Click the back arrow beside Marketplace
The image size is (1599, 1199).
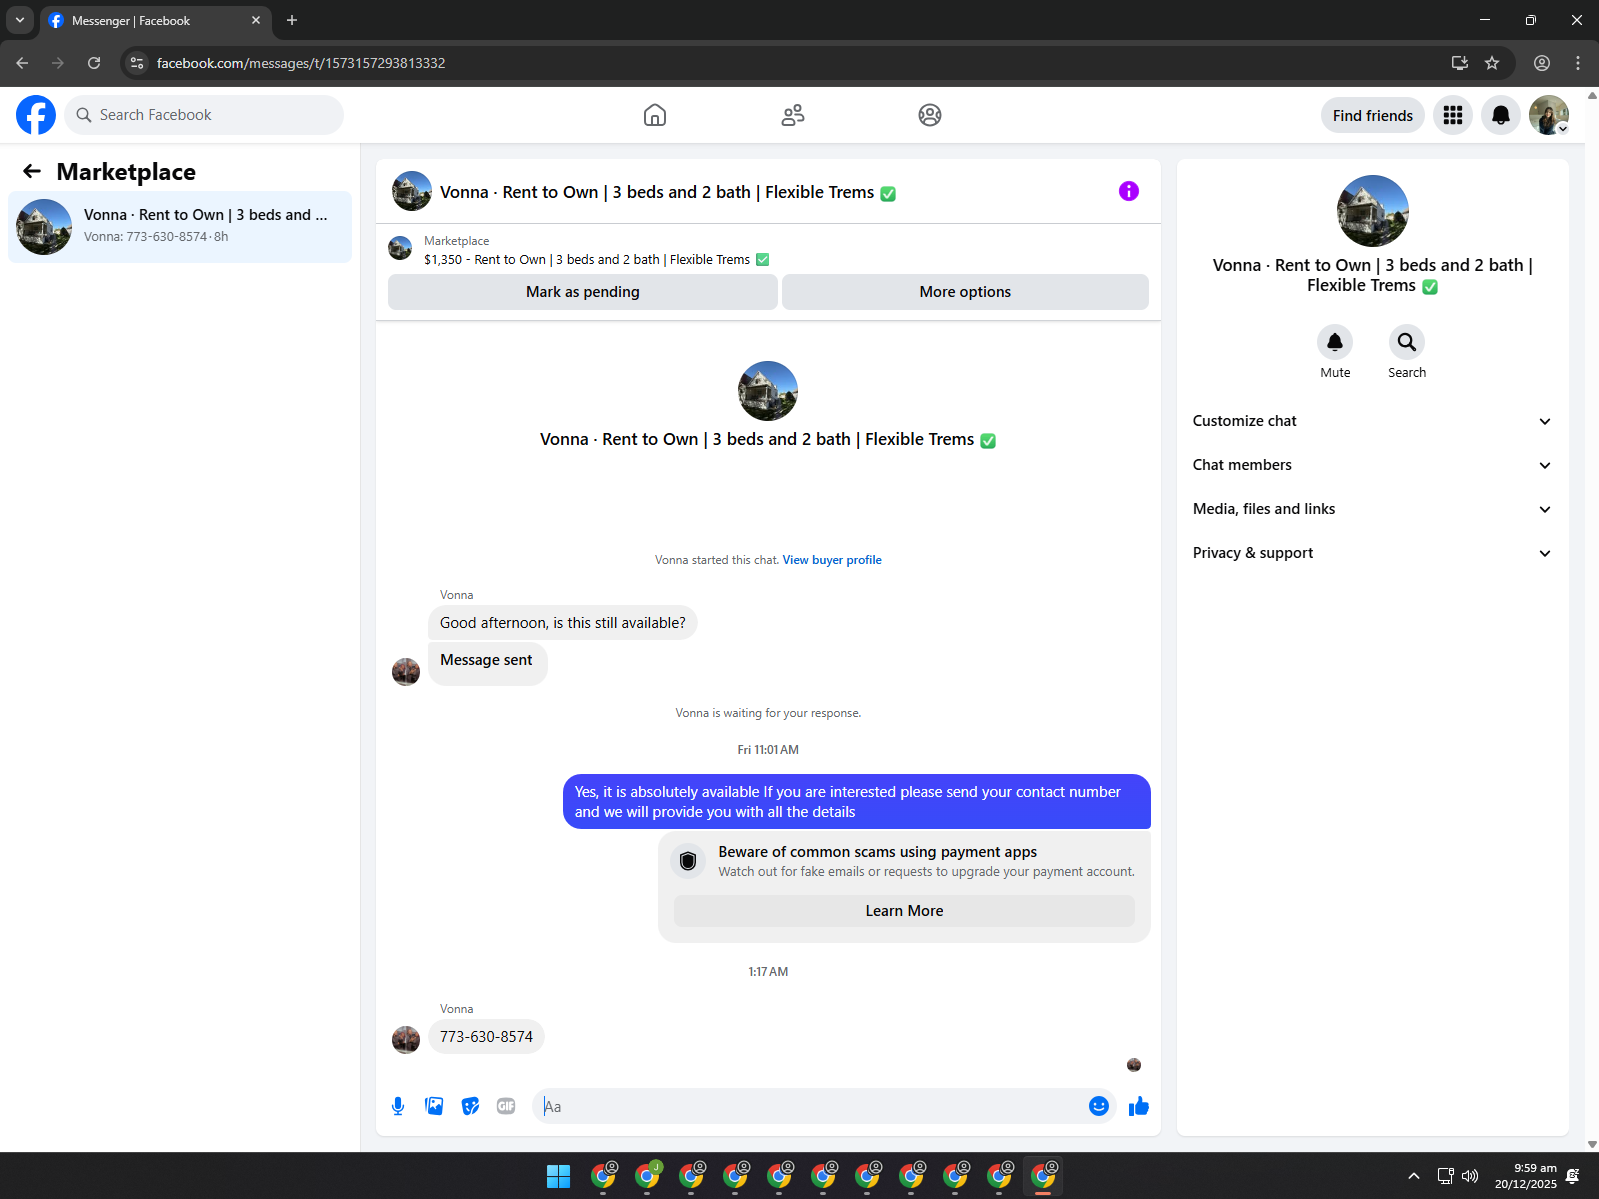coord(32,171)
